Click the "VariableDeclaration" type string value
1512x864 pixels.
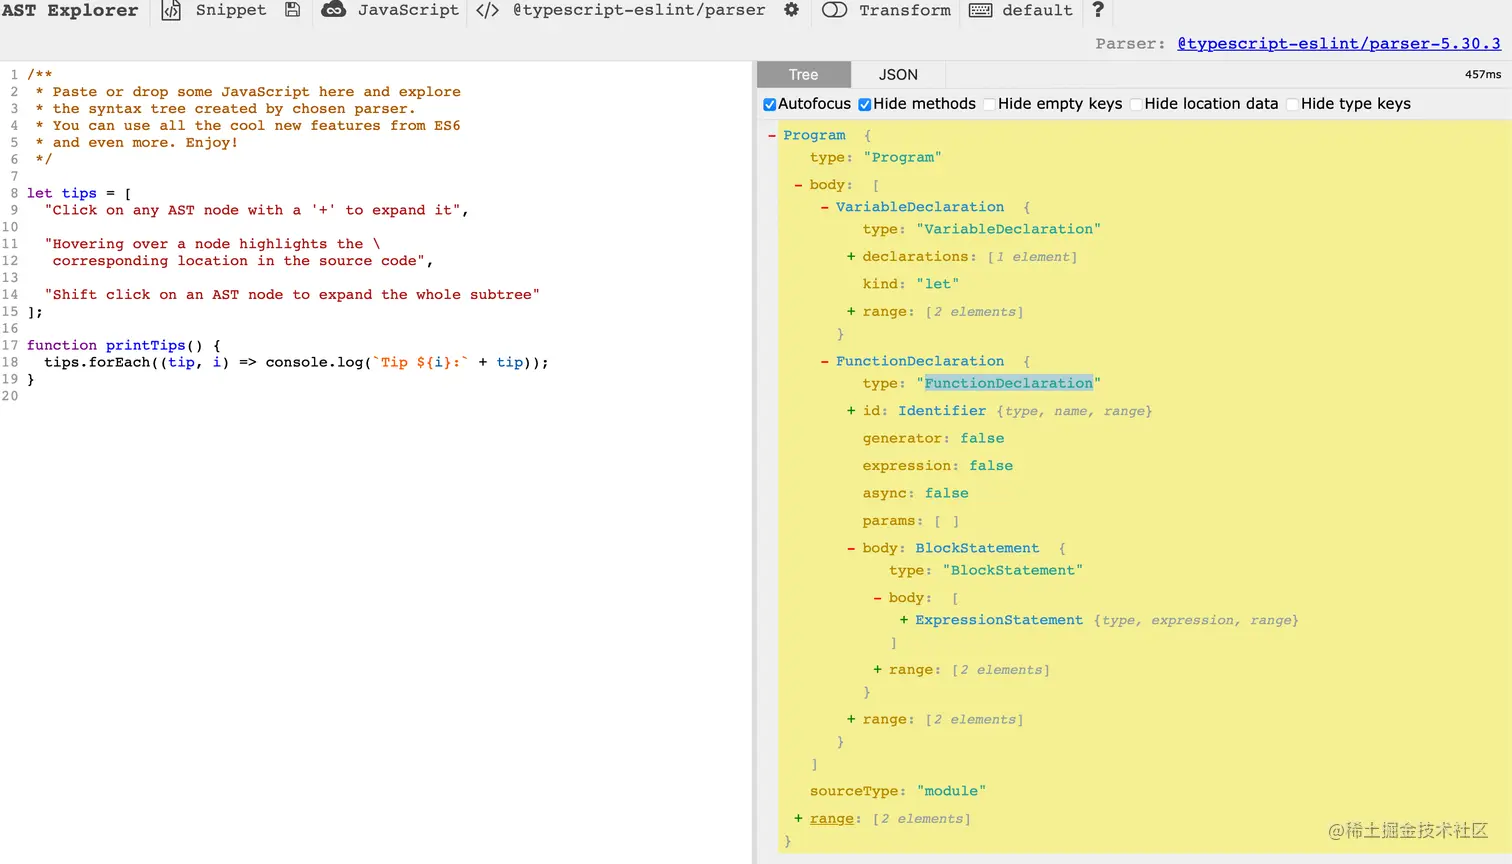(x=1008, y=229)
